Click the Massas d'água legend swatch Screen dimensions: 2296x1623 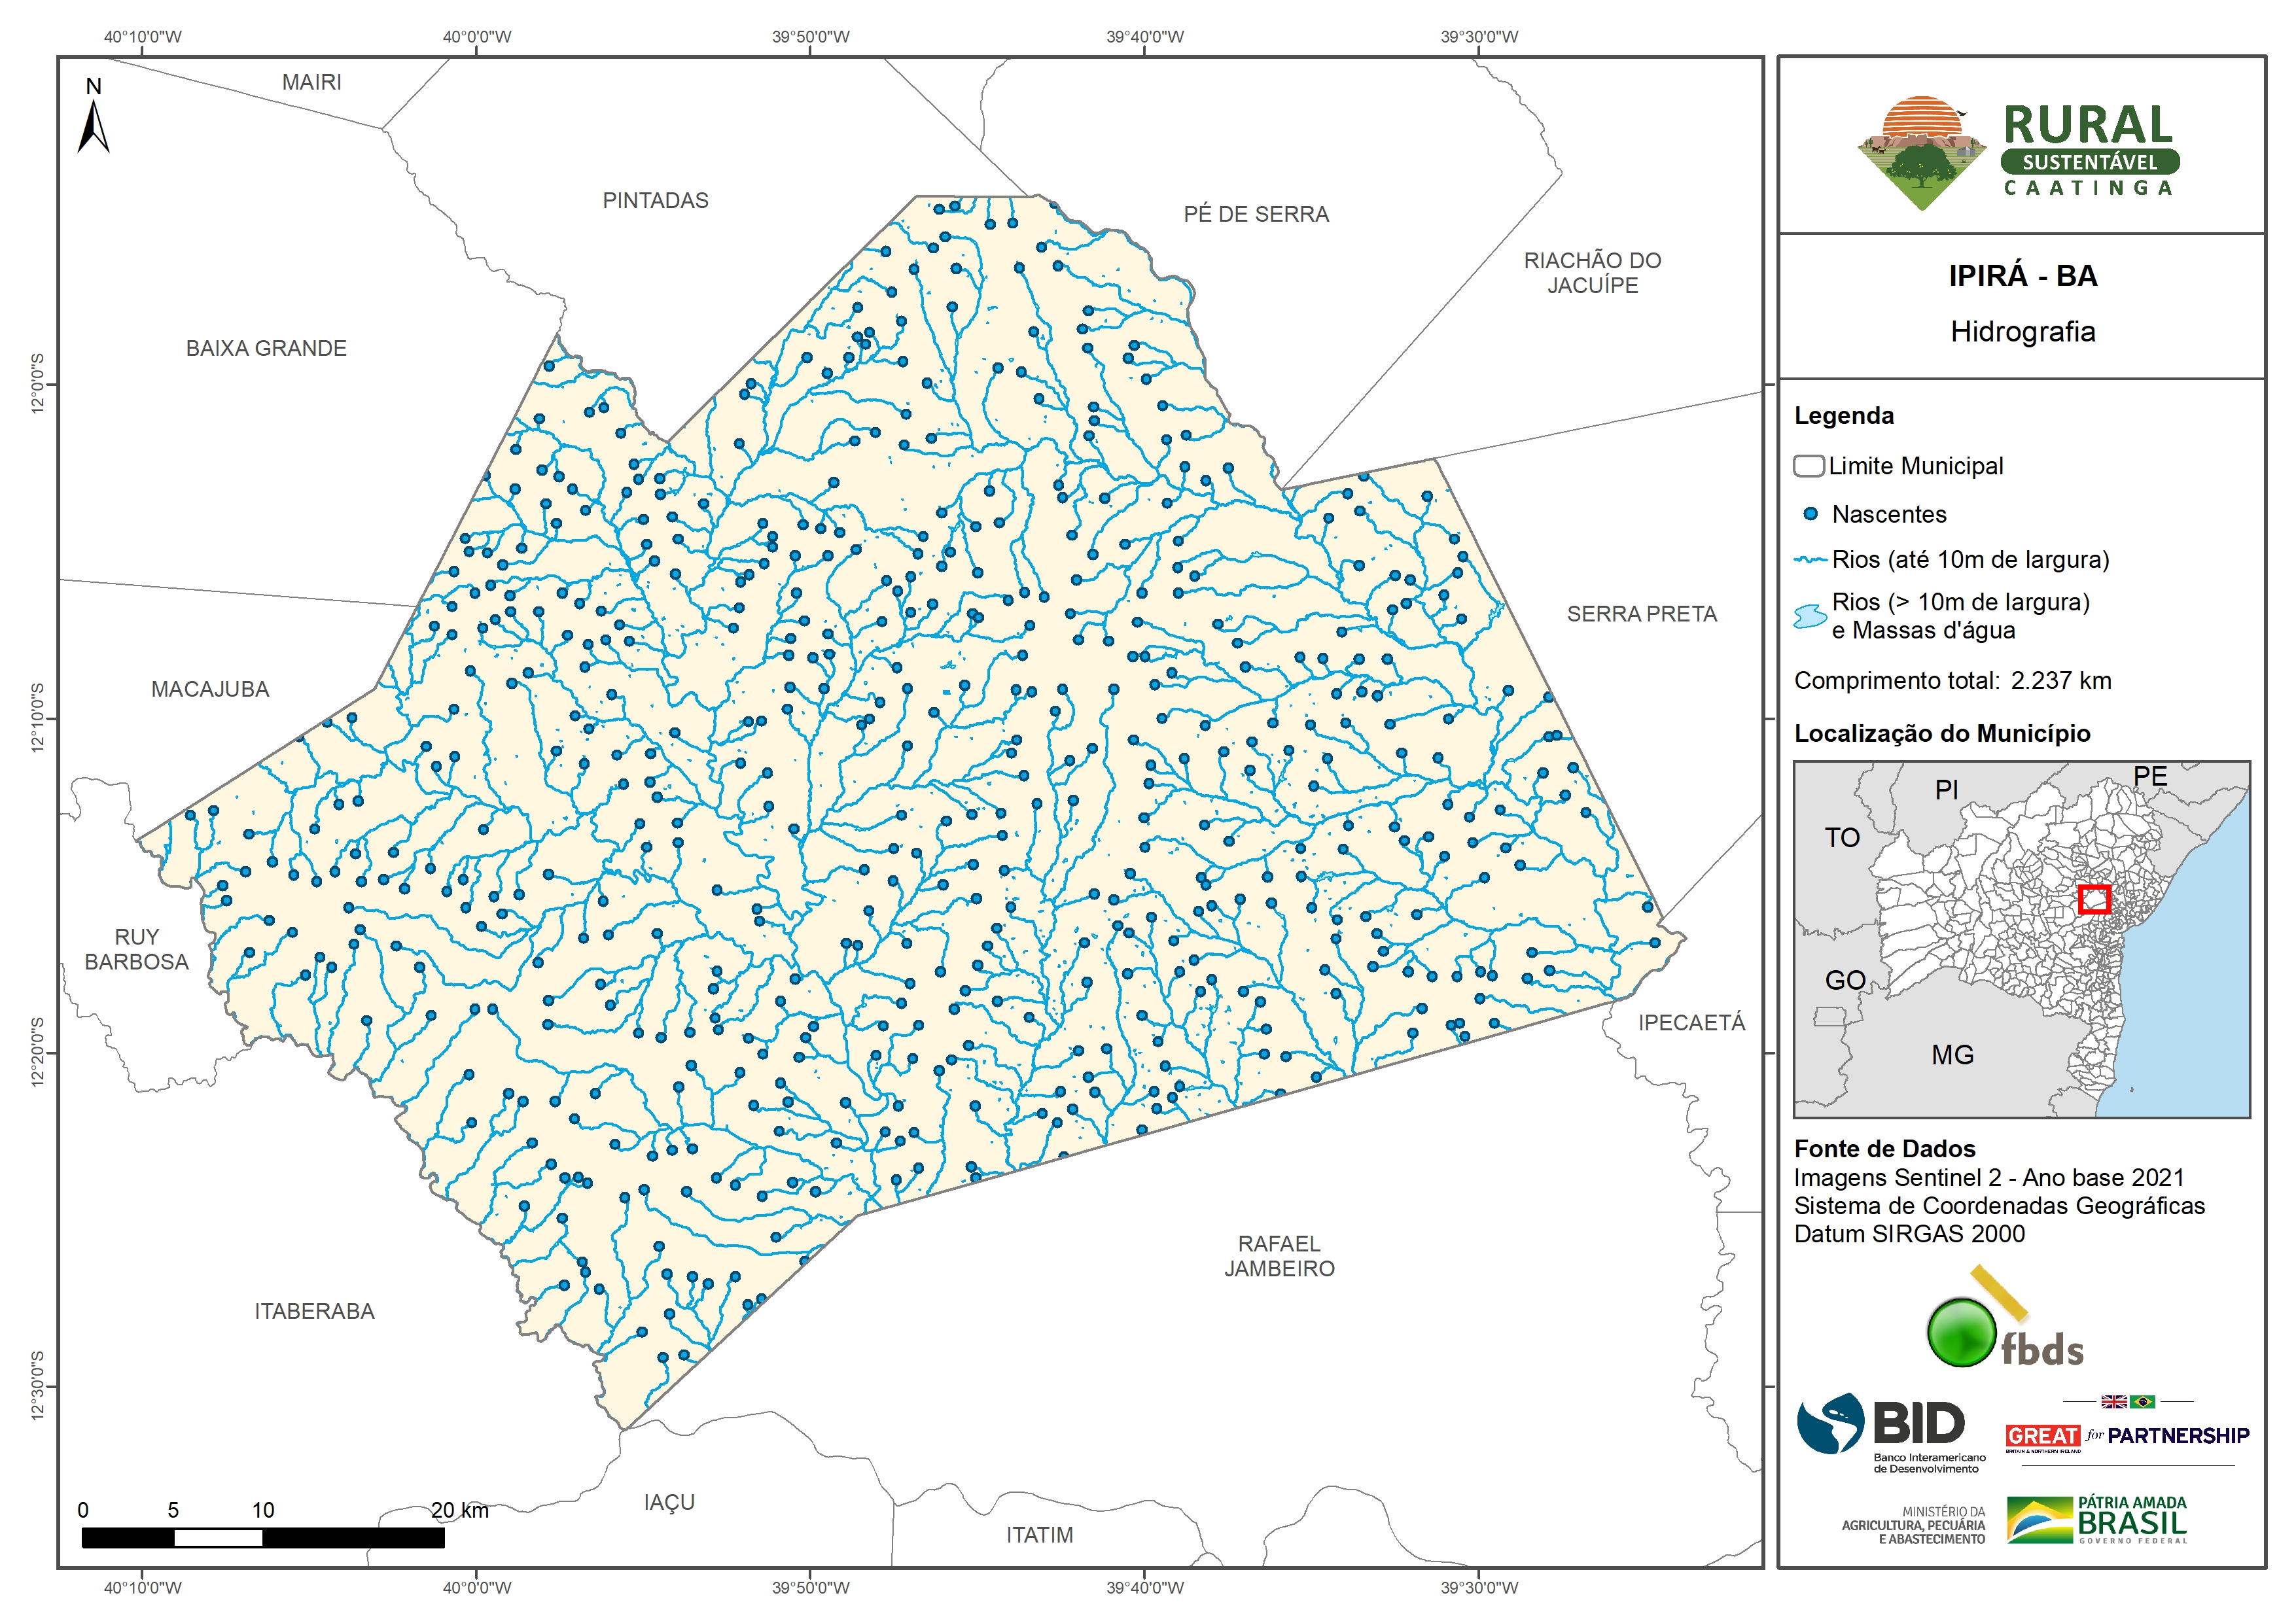tap(1810, 616)
